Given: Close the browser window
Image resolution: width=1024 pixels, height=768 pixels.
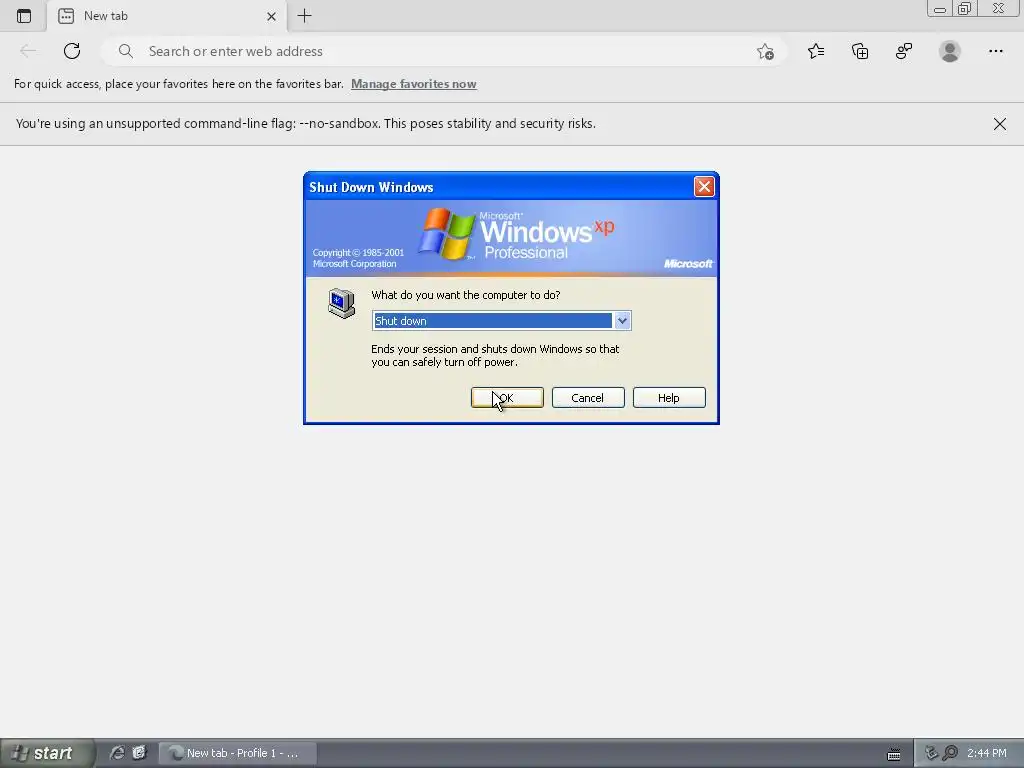Looking at the screenshot, I should click(x=998, y=8).
